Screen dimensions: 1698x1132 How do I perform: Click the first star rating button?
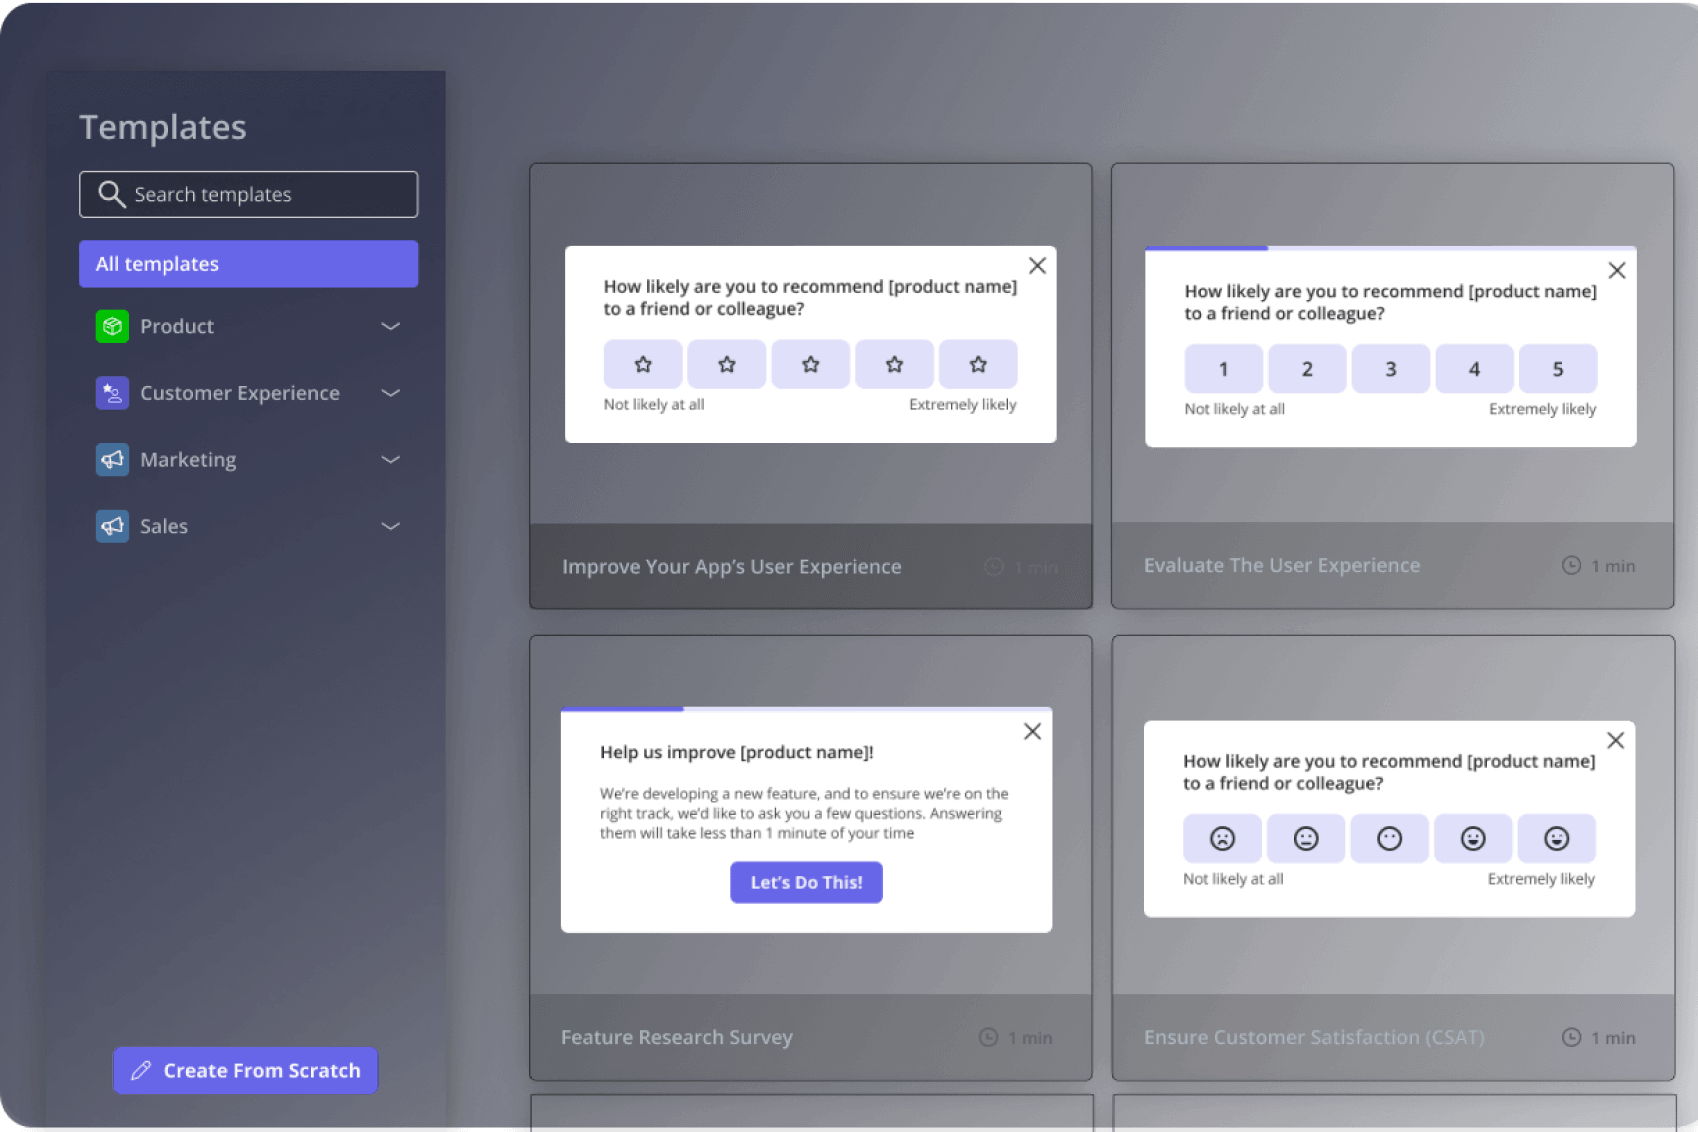click(643, 365)
